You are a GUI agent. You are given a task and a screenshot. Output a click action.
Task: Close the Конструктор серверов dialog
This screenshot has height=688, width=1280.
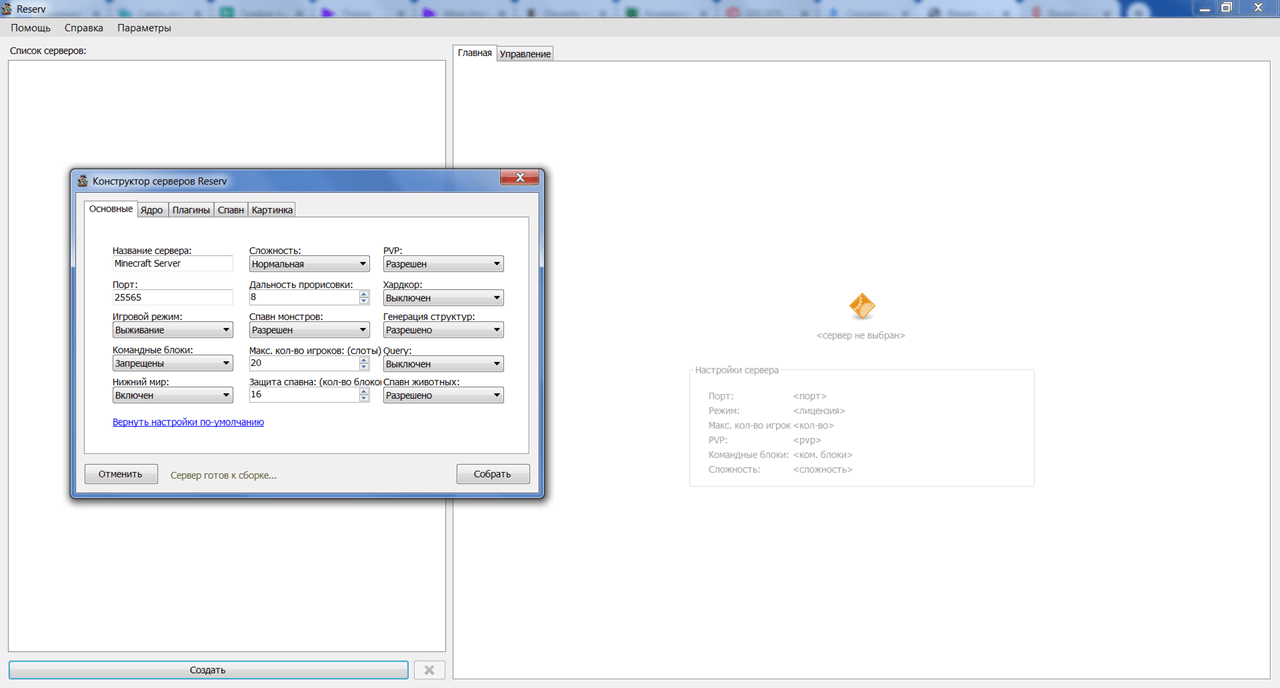(520, 178)
